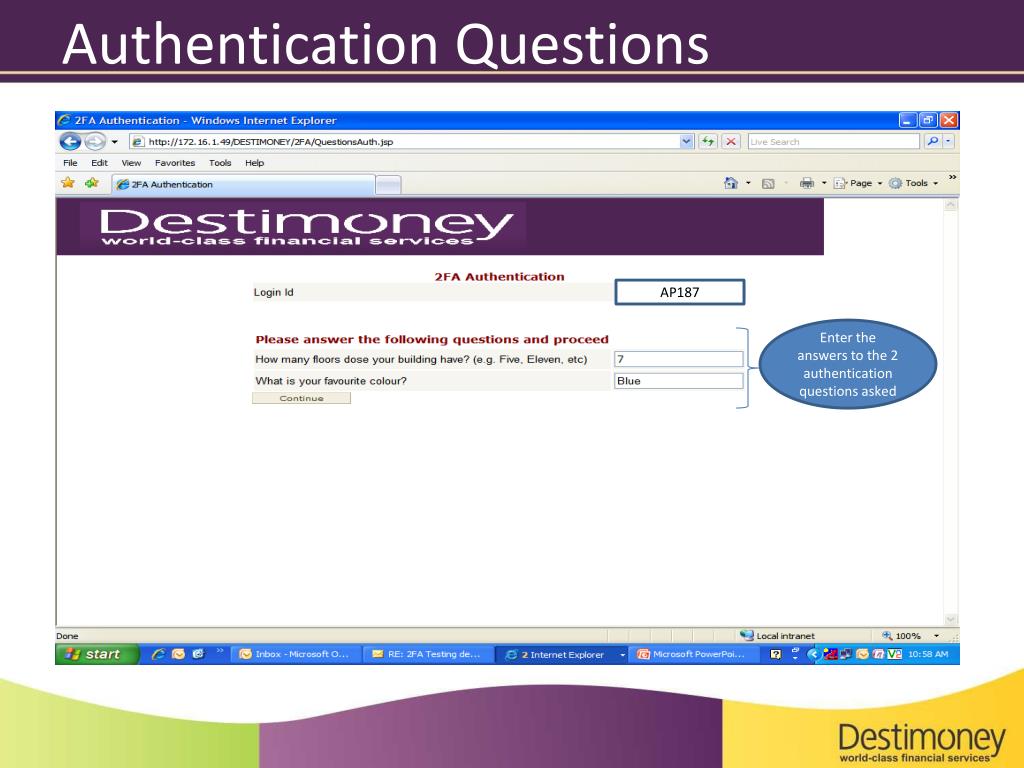Open the View menu
1024x768 pixels.
click(x=131, y=163)
